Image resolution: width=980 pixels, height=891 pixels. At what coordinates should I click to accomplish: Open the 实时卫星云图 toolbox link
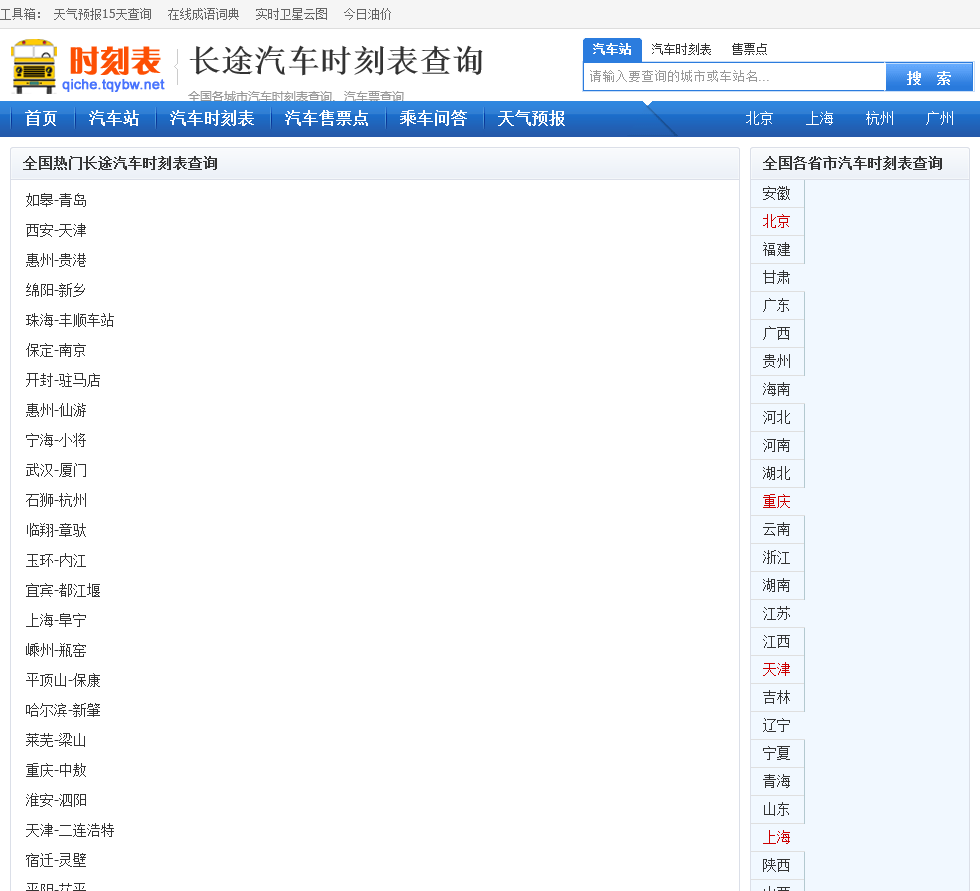point(291,14)
